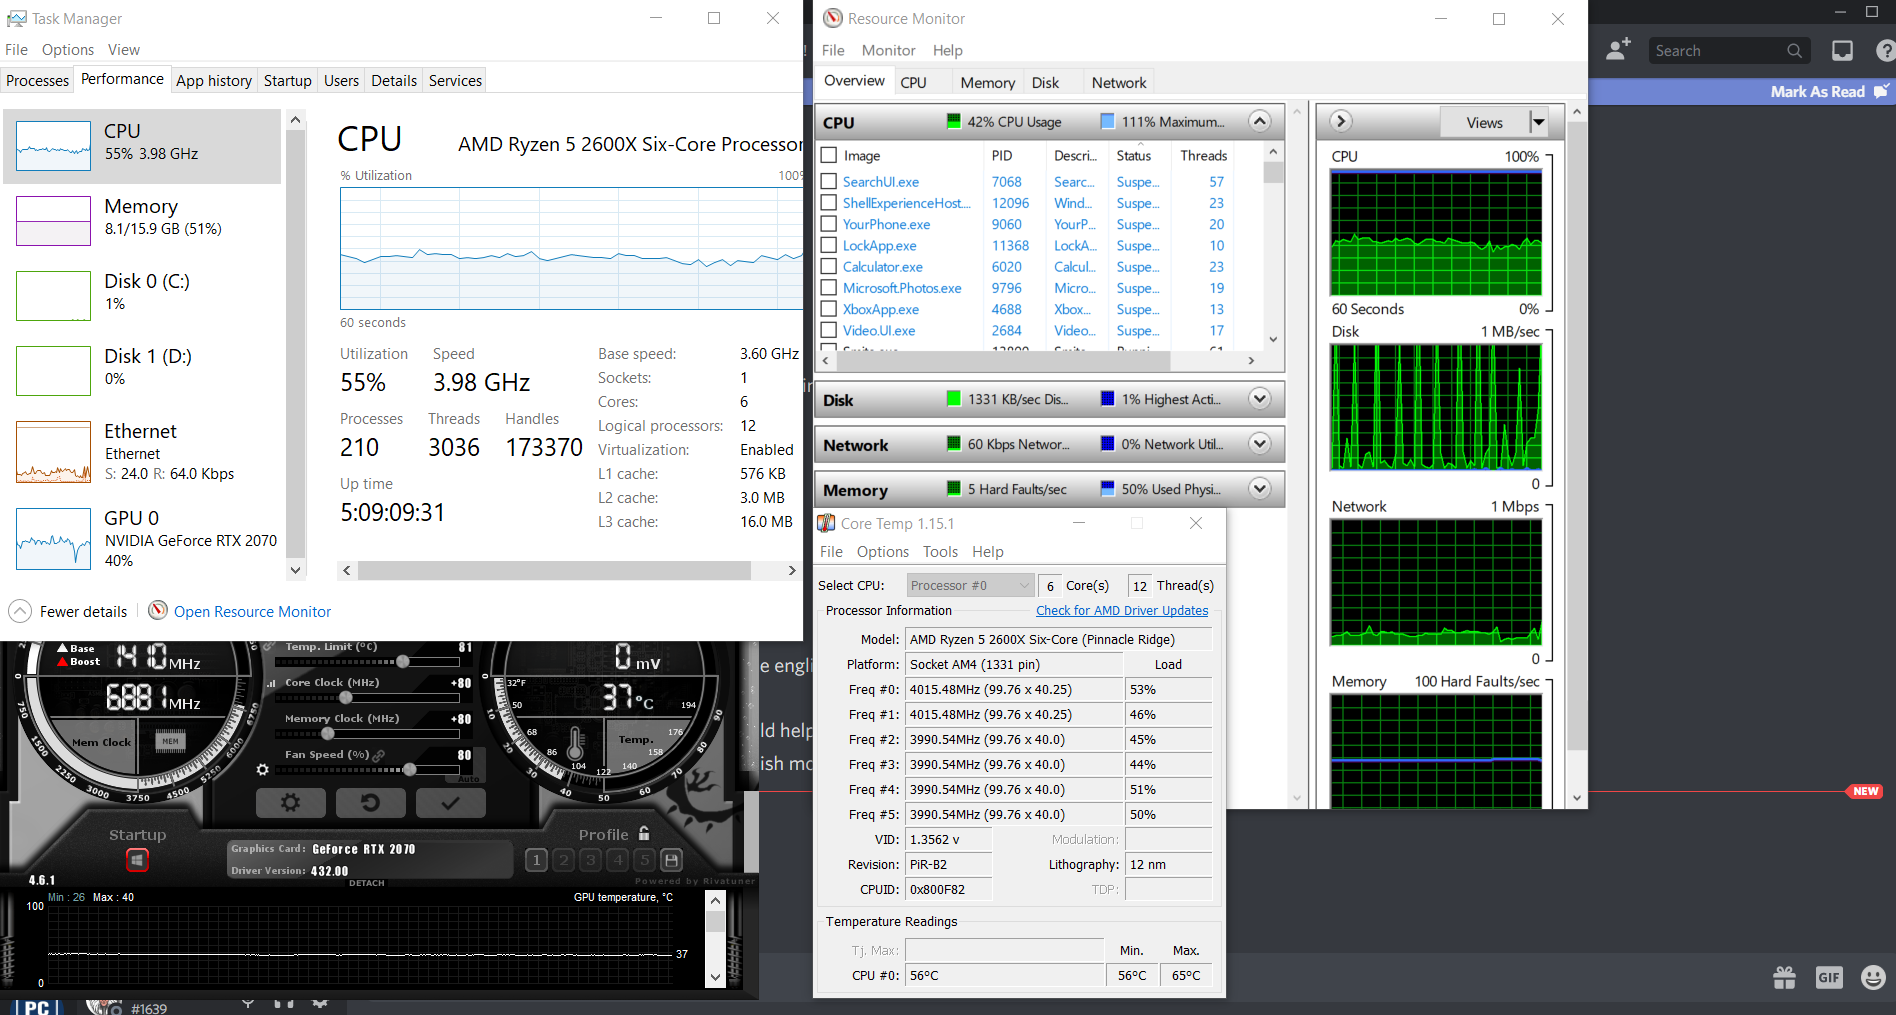Check the Calculator.exe process checkbox
This screenshot has width=1896, height=1015.
click(828, 267)
